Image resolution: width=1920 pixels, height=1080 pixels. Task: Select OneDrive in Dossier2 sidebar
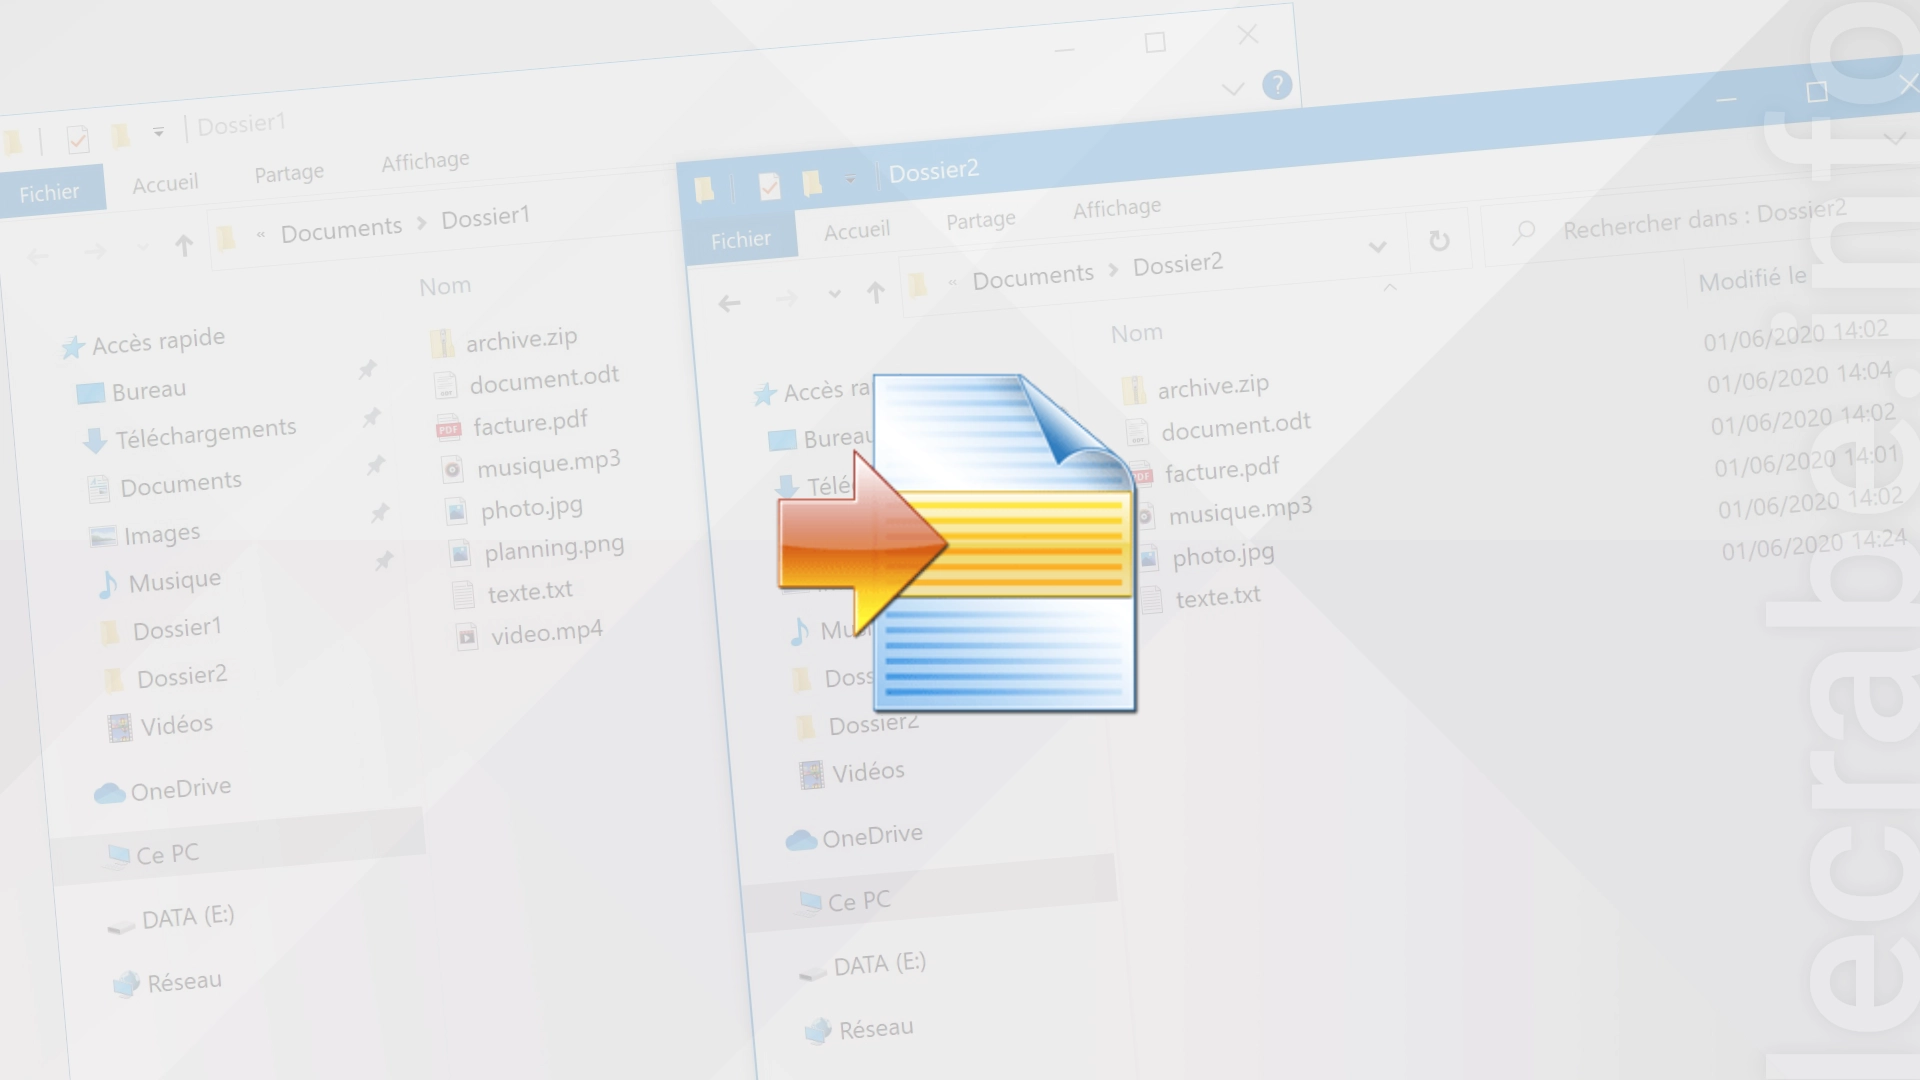point(873,837)
